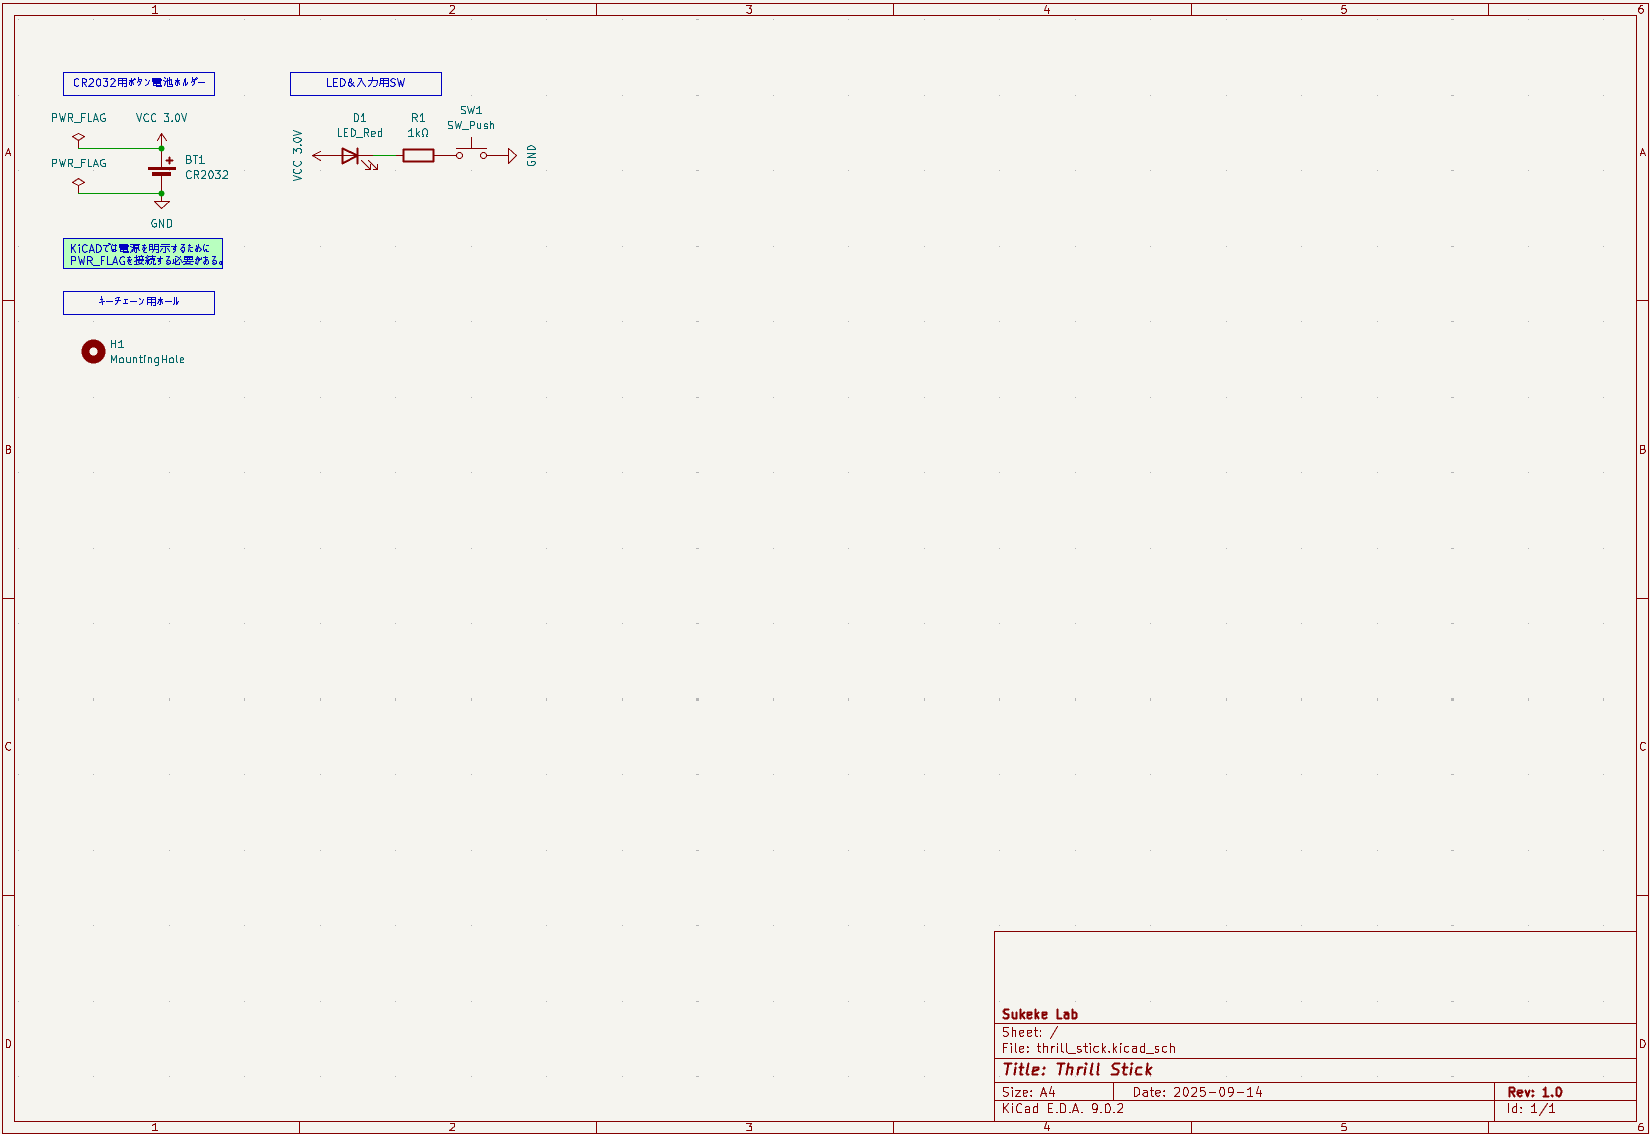1650x1134 pixels.
Task: Select the 'Rev: 1.0' title block field
Action: tap(1534, 1092)
